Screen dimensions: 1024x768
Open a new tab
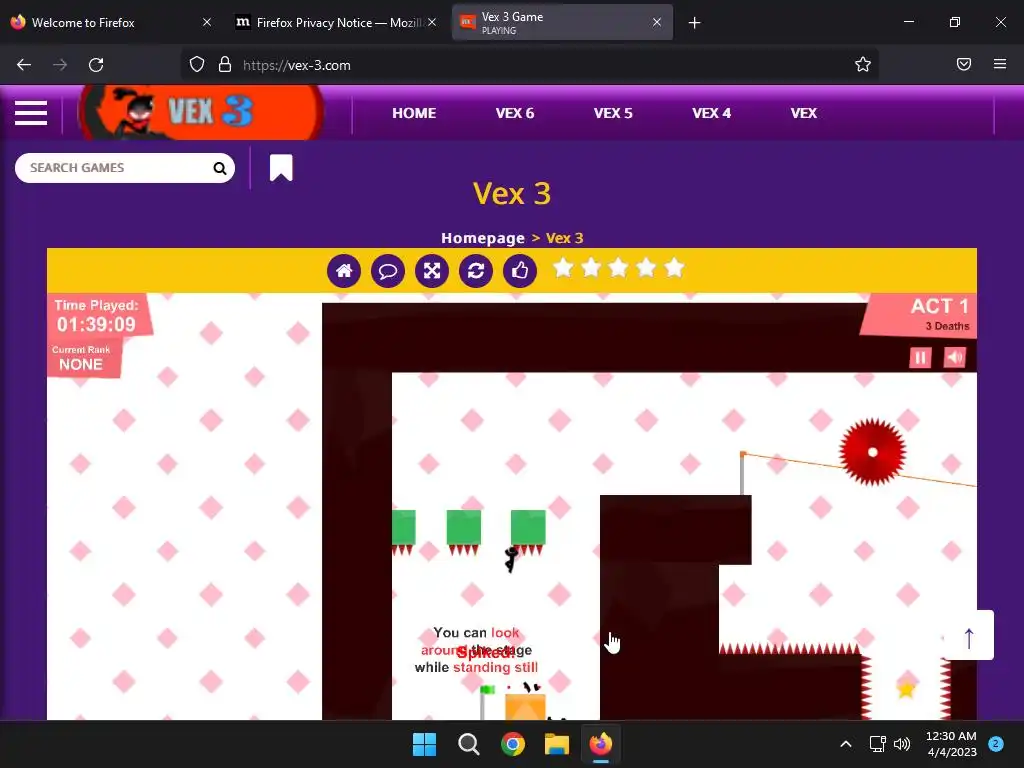pyautogui.click(x=694, y=23)
